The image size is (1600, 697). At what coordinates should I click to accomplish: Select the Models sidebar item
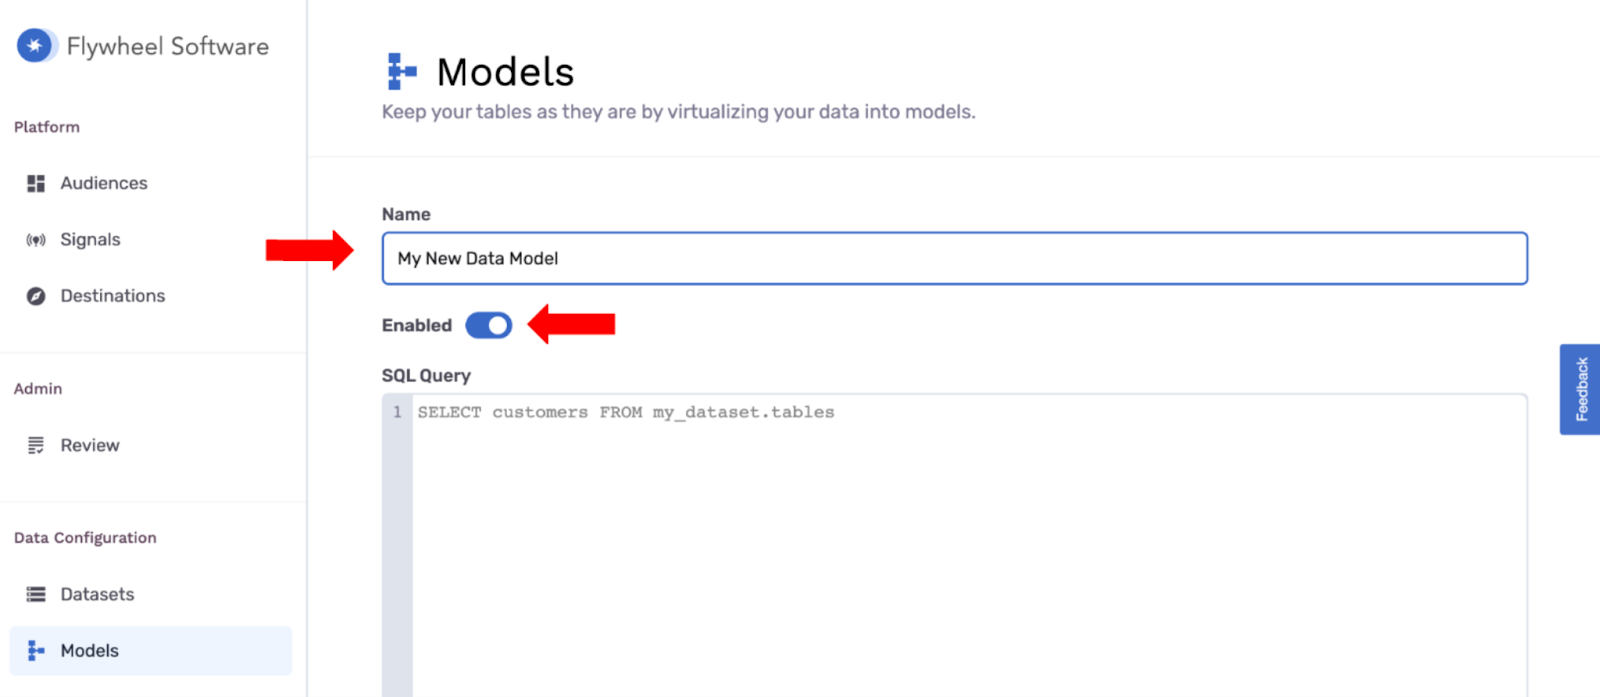click(x=151, y=651)
